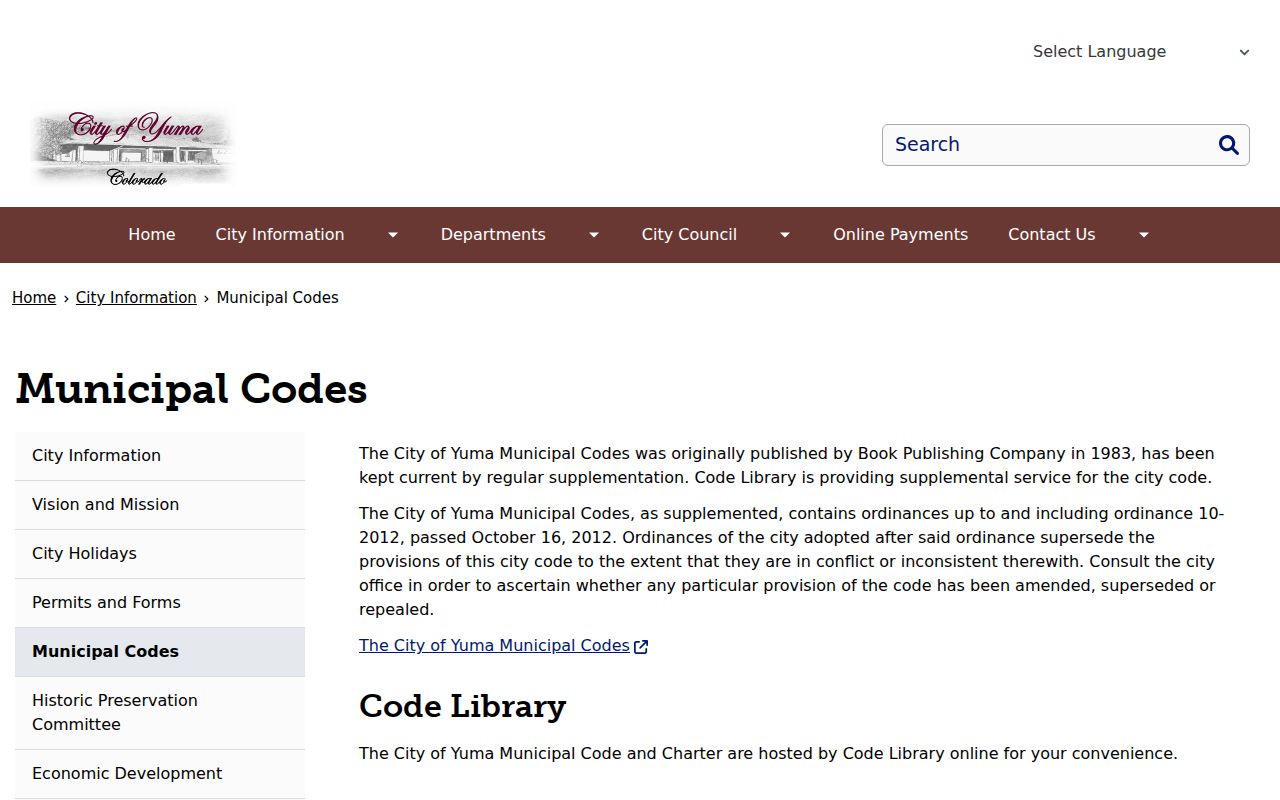Click the Code Library heading
Screen dimensions: 1280x800
(x=462, y=707)
